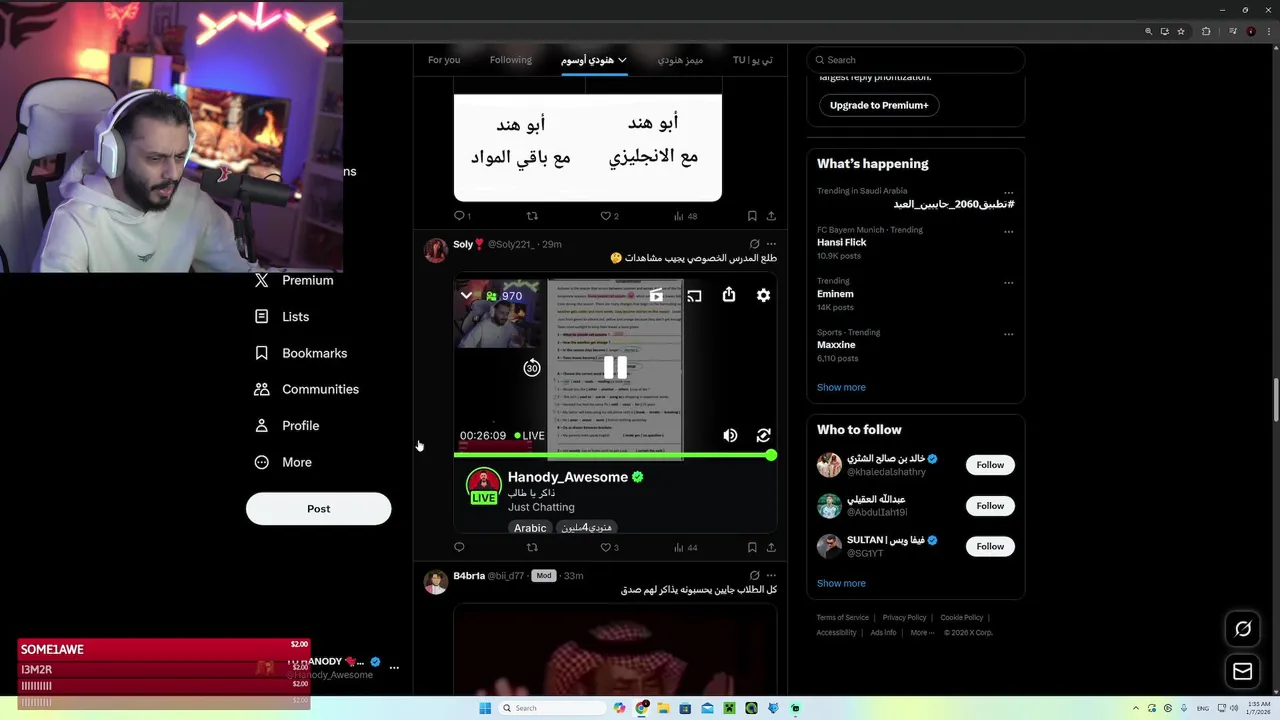Open B4br1a's profile avatar
This screenshot has height=720, width=1280.
point(435,582)
